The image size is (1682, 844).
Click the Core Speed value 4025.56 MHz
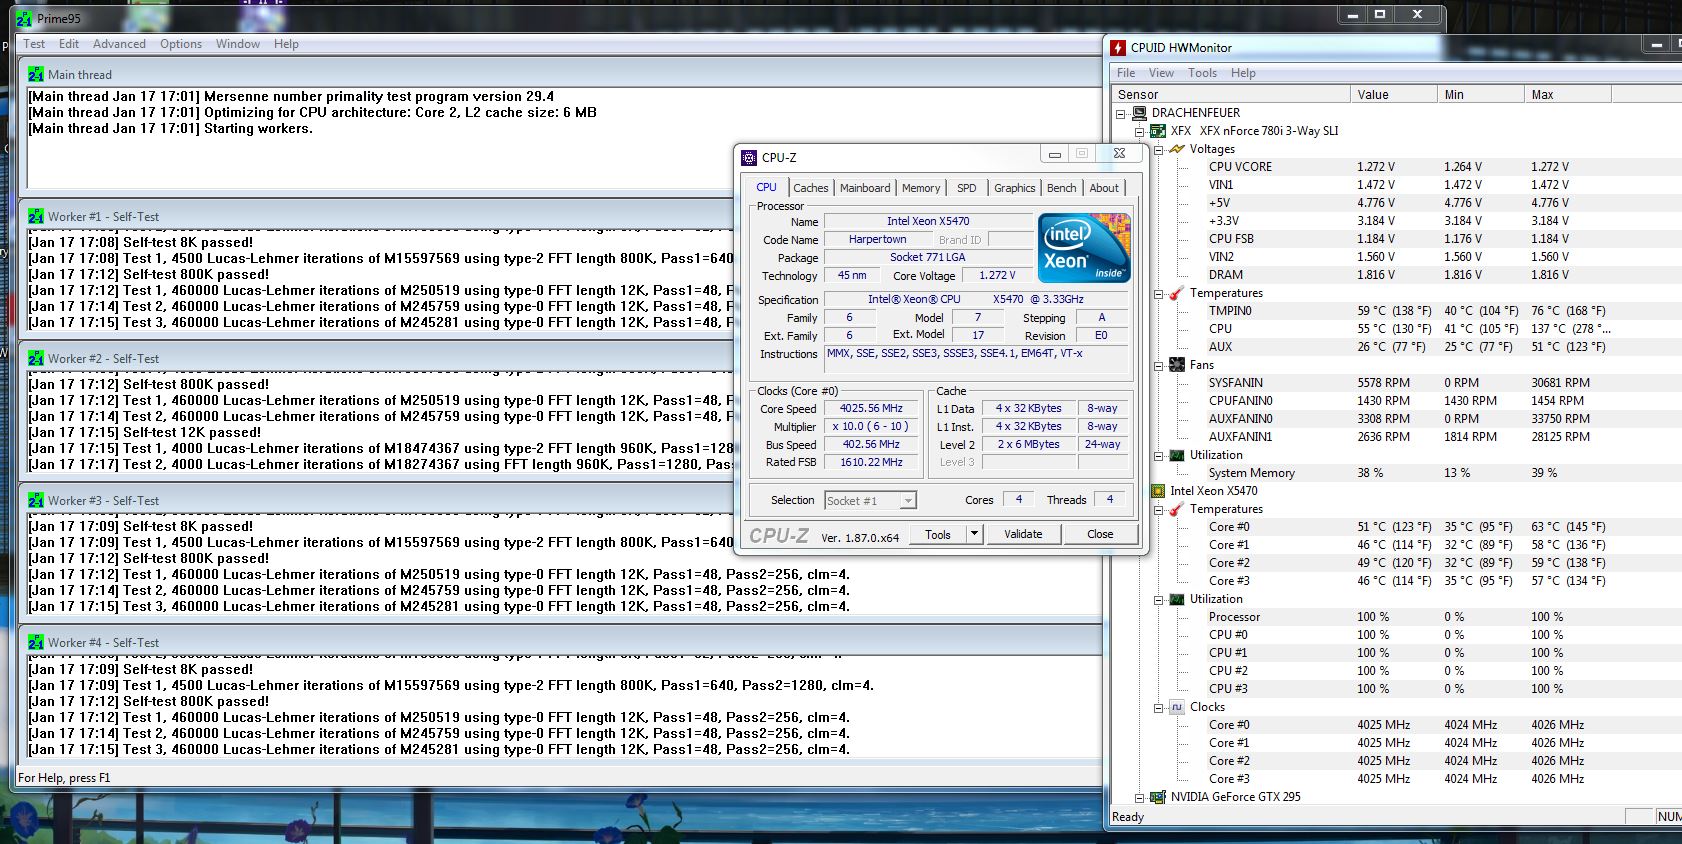tap(871, 409)
